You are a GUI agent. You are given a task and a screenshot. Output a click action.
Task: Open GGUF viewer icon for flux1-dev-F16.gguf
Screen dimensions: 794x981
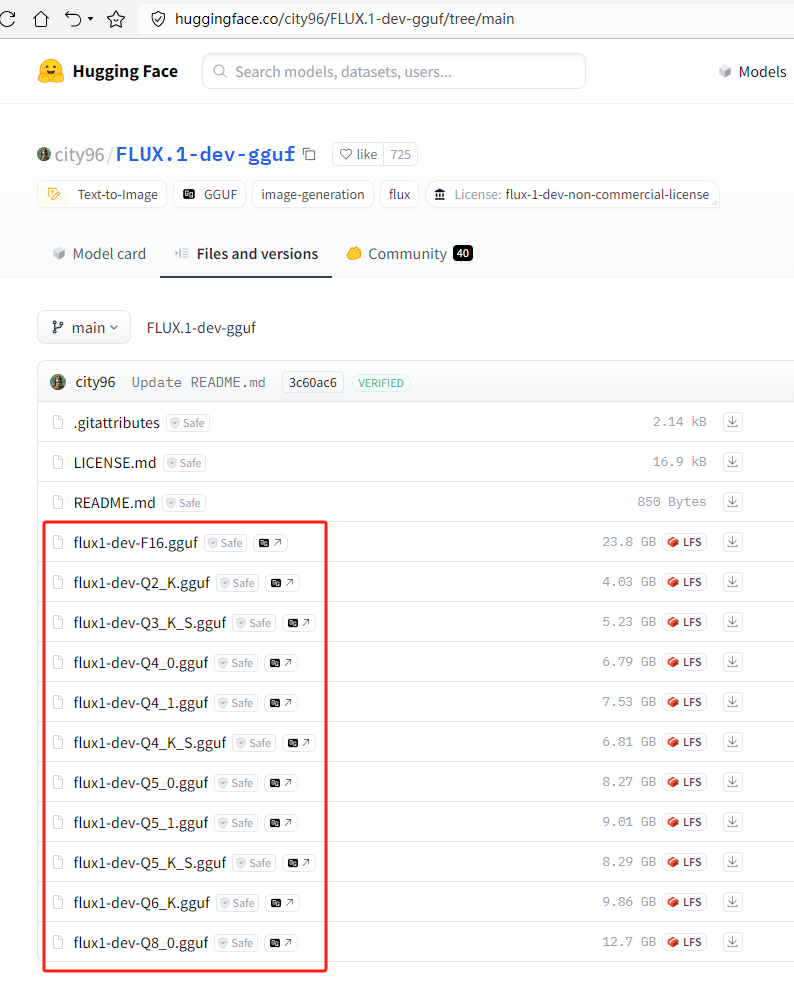[x=270, y=543]
